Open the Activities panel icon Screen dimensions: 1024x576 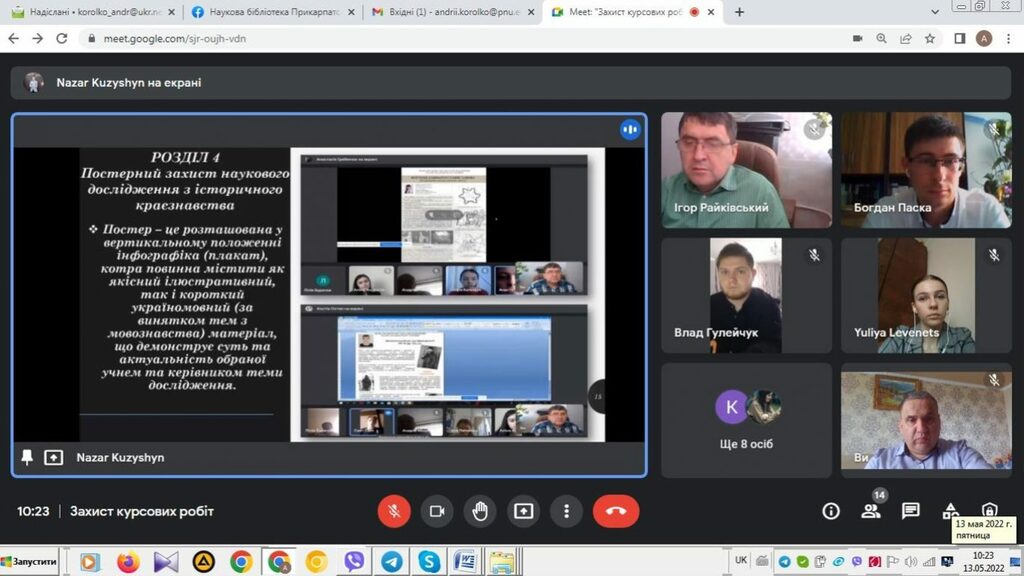950,511
